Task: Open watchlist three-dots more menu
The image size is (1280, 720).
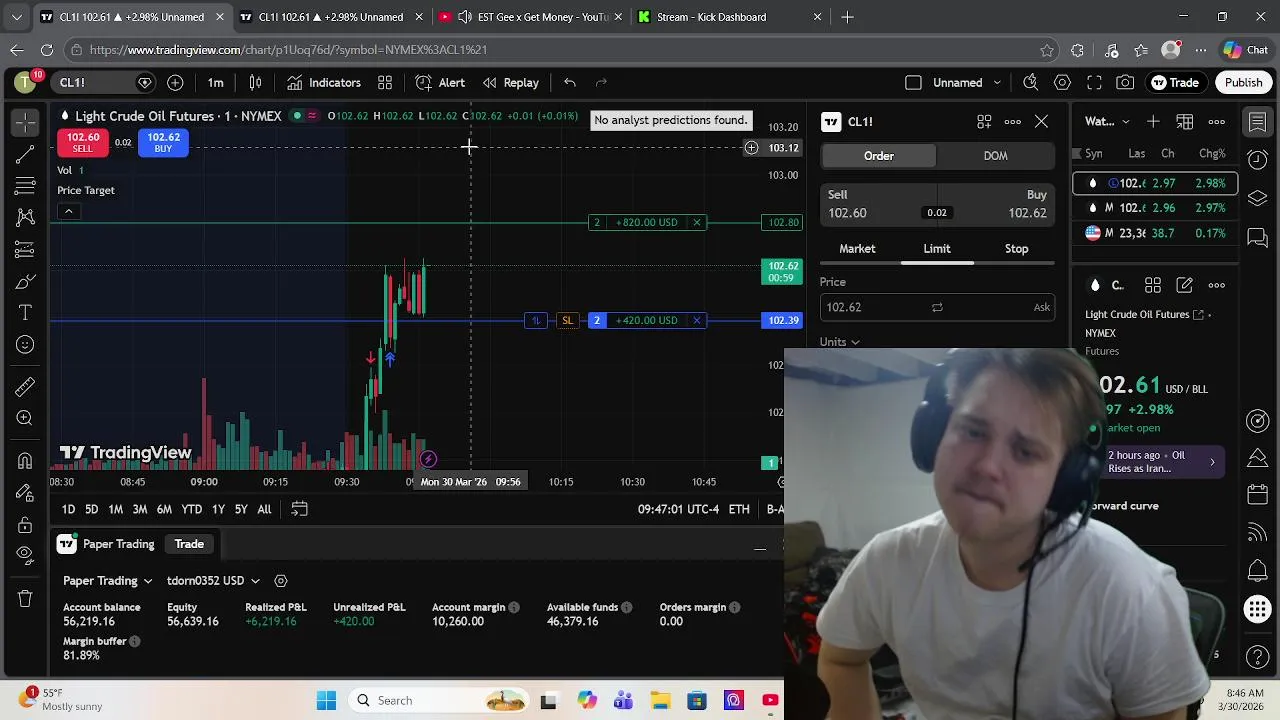Action: click(x=1217, y=122)
